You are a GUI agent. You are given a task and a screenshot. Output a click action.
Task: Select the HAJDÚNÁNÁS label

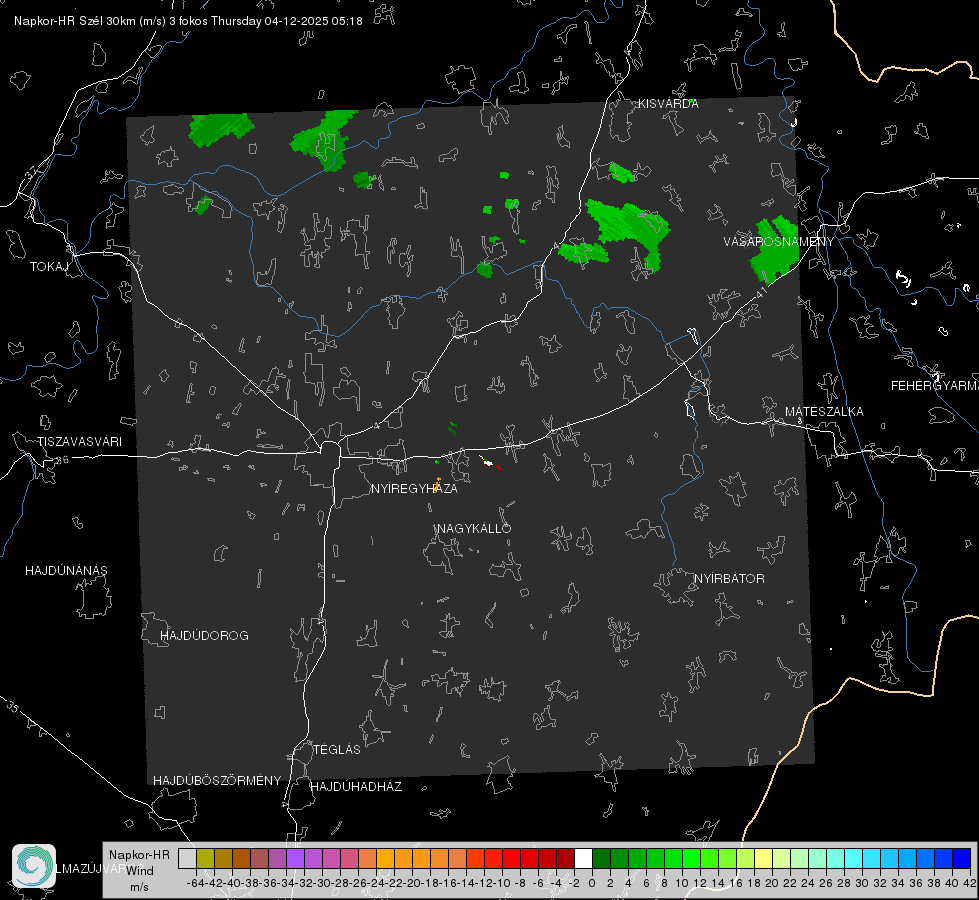[66, 570]
